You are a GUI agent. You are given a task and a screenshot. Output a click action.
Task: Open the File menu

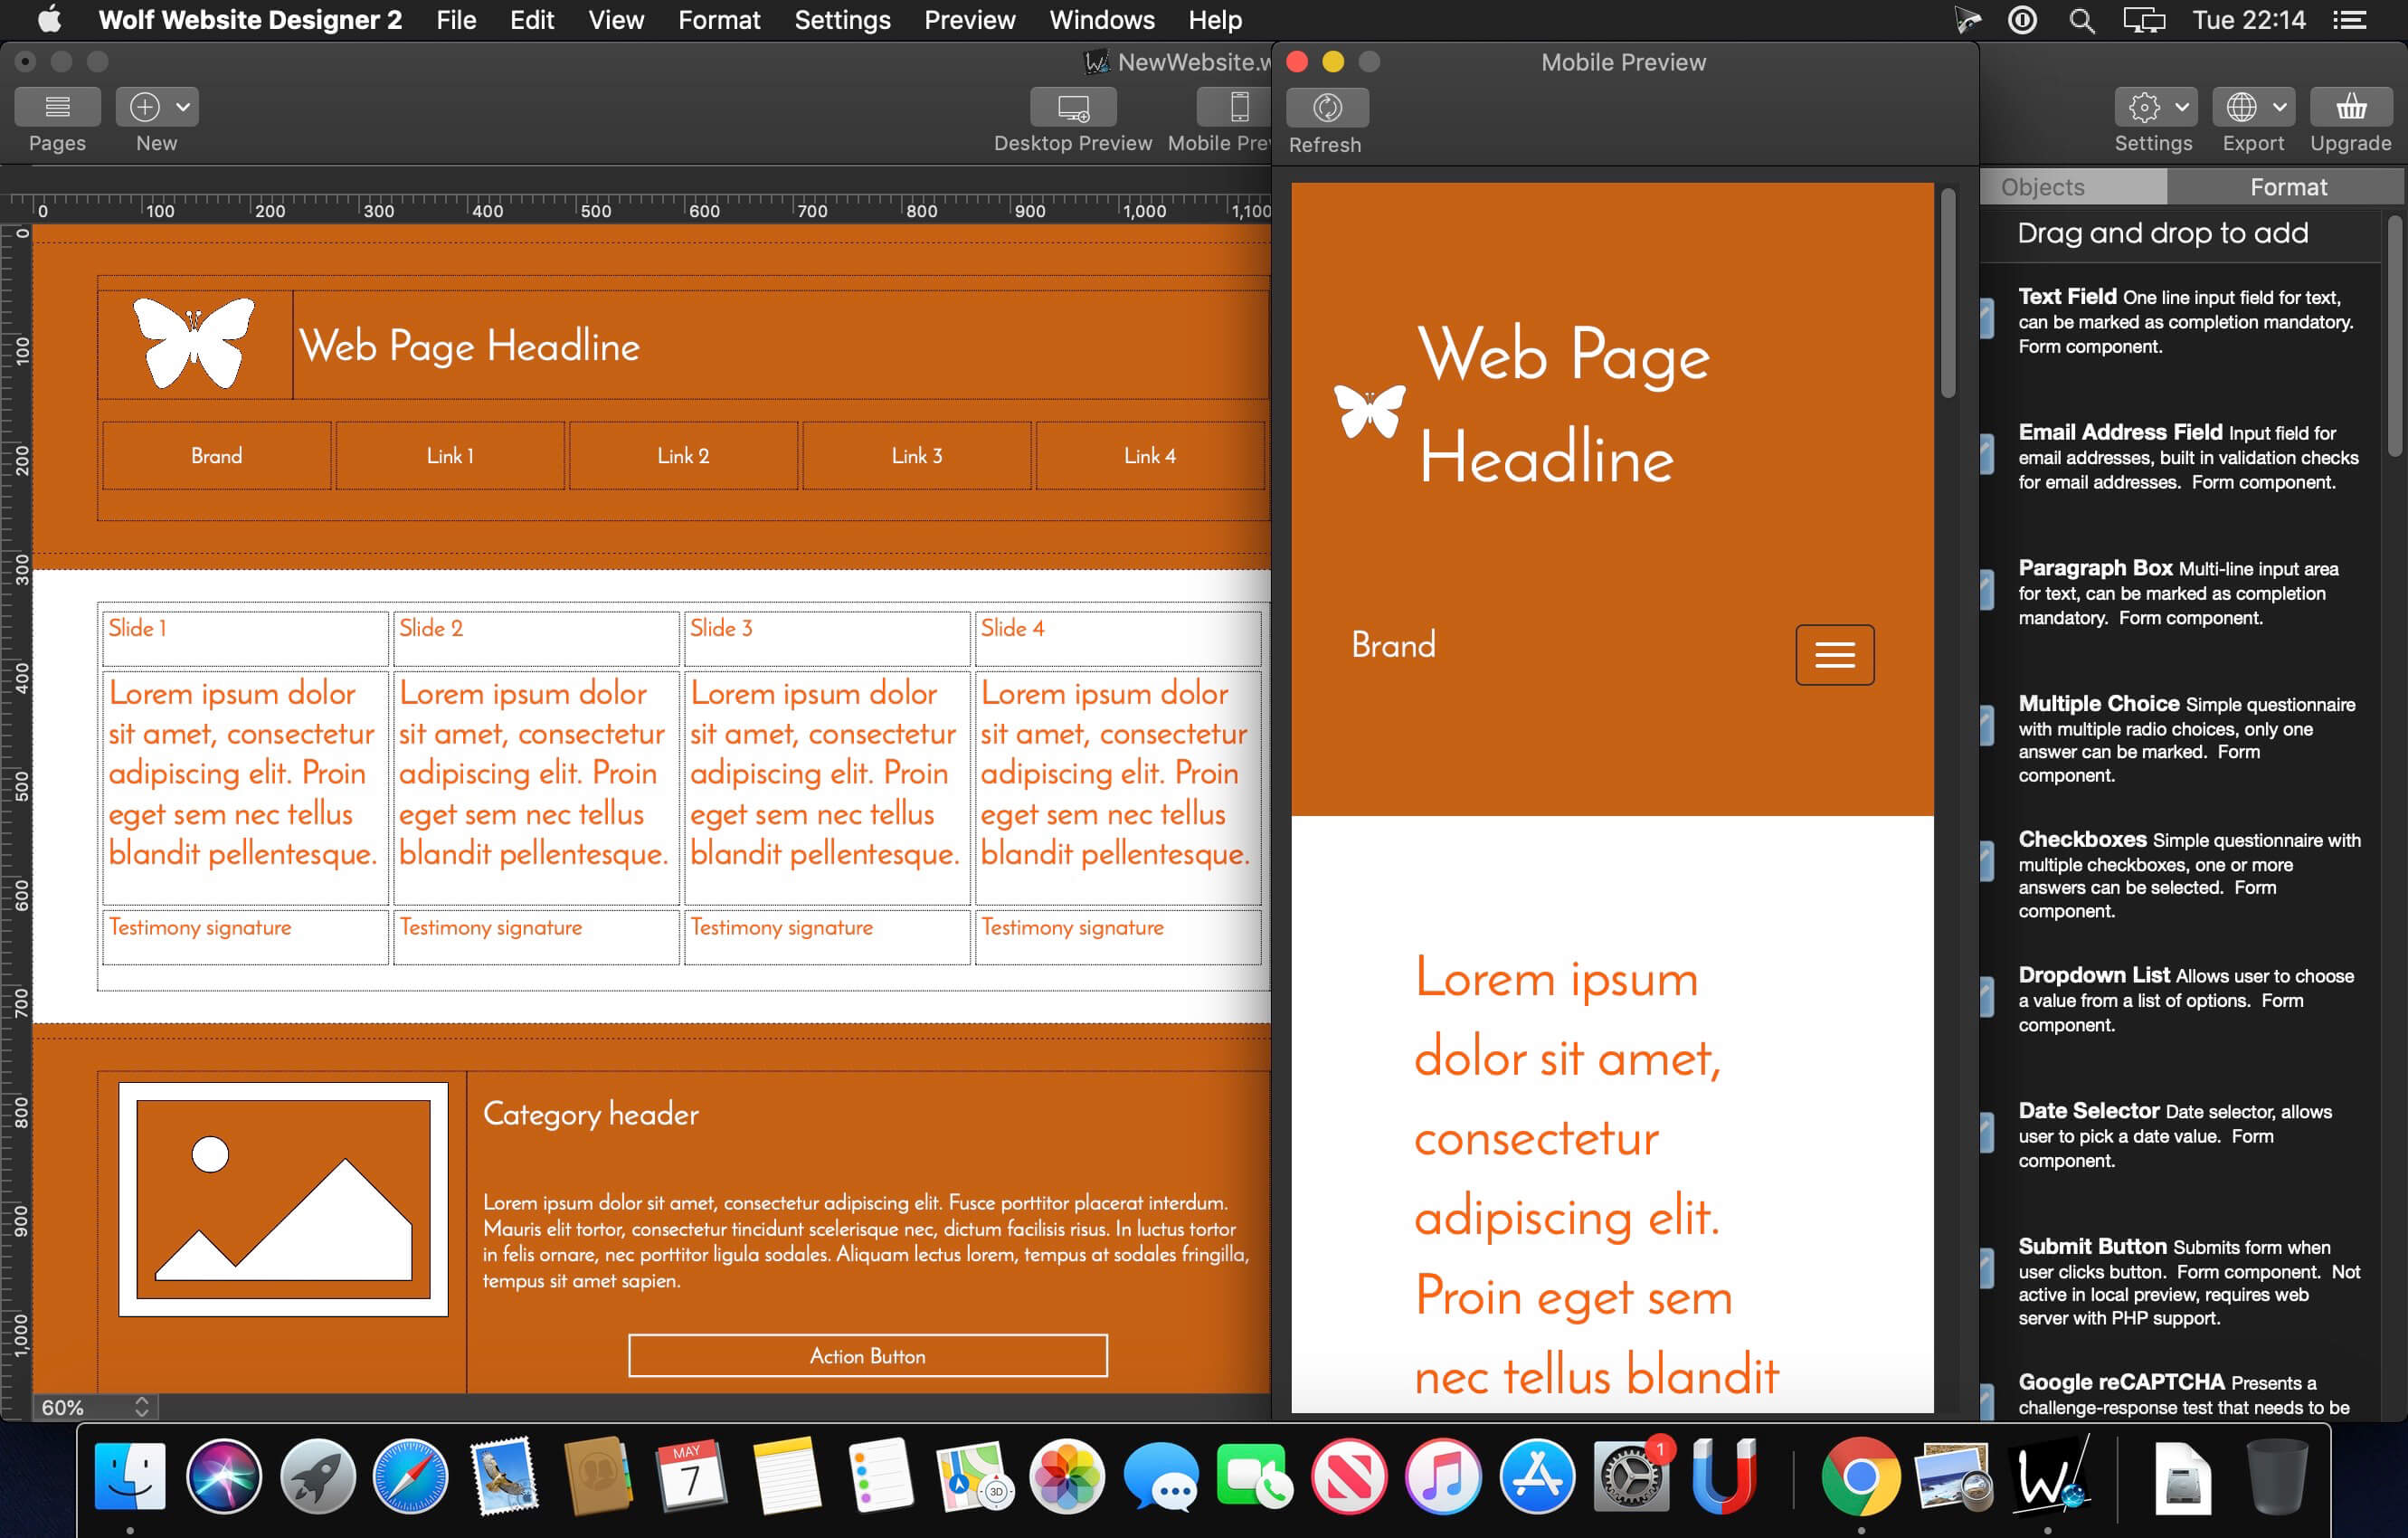click(x=456, y=20)
